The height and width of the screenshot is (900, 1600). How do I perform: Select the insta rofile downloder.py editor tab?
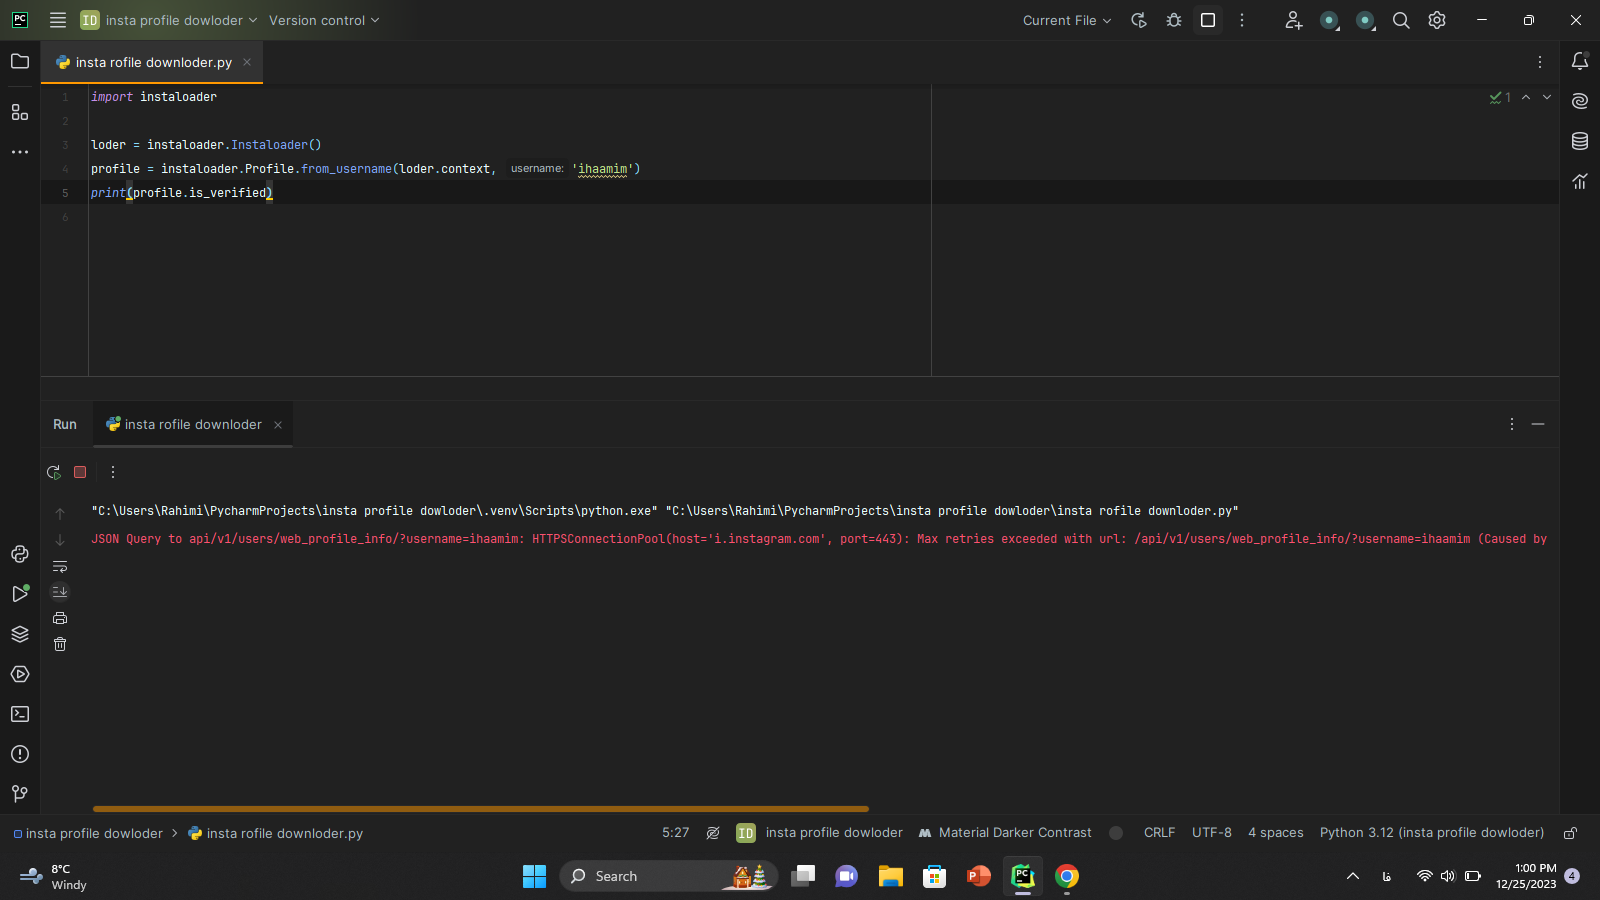153,62
